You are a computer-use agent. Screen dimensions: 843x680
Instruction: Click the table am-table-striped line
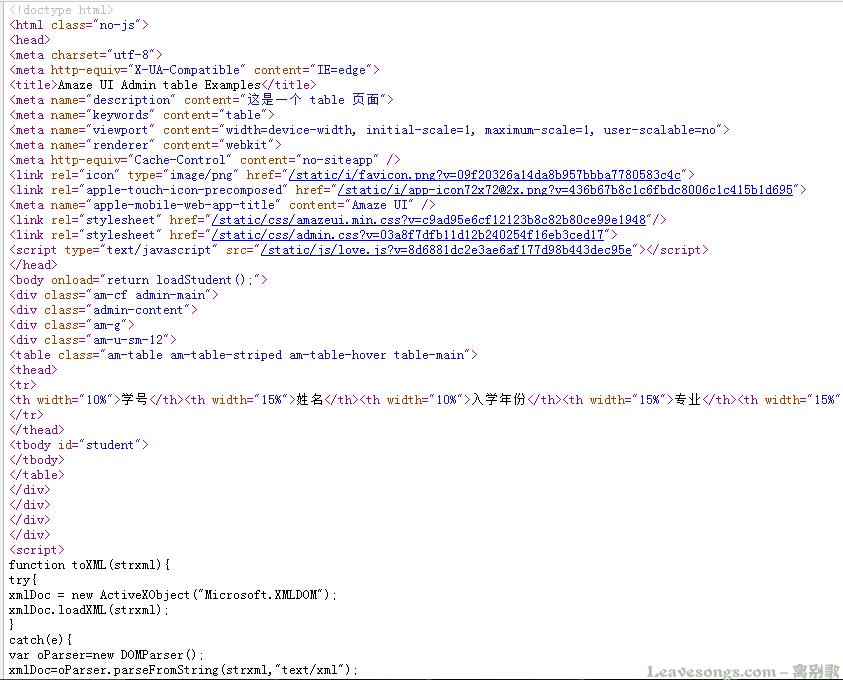(243, 355)
